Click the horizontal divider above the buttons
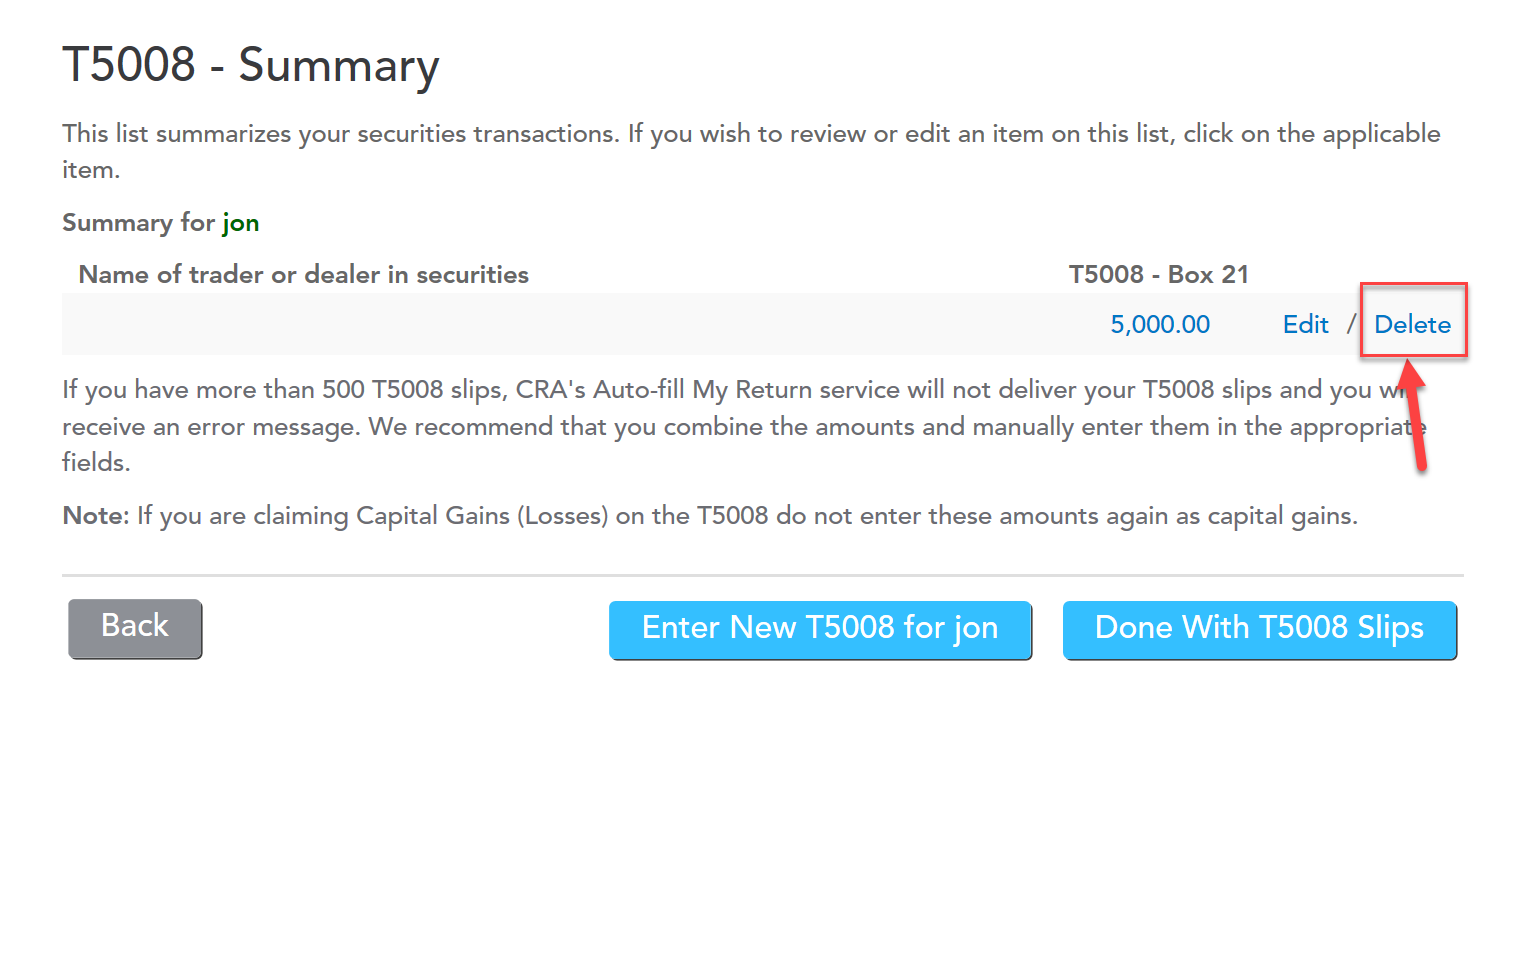The image size is (1536, 976). [762, 575]
